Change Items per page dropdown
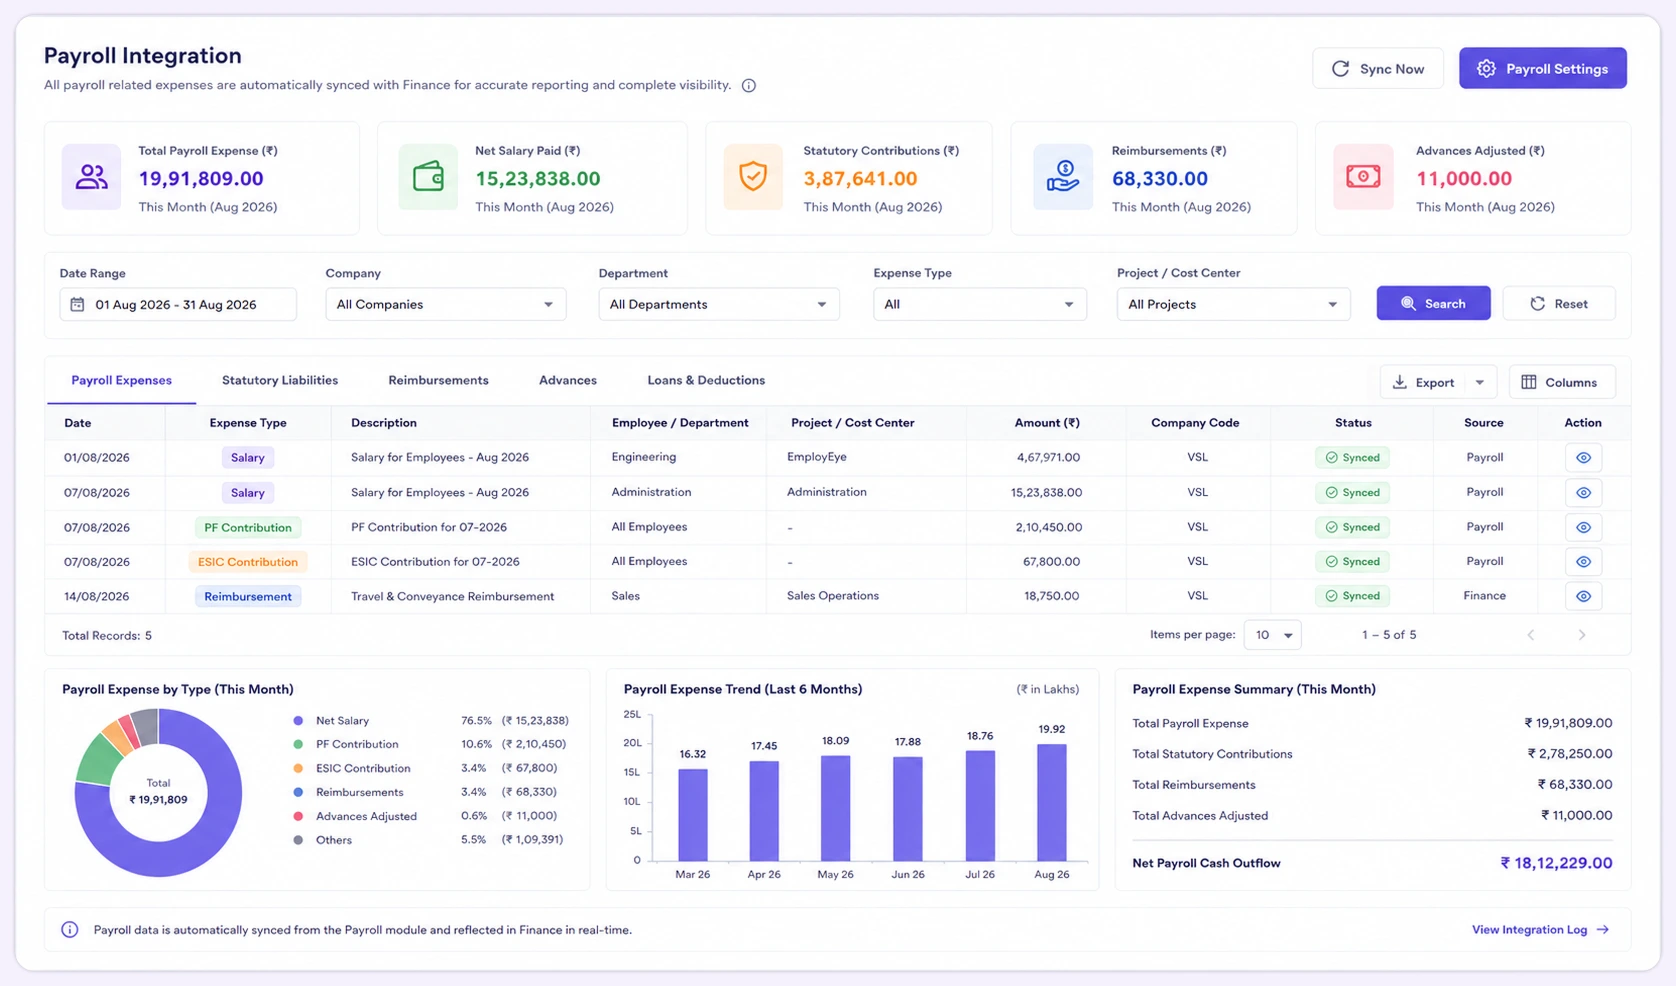This screenshot has width=1676, height=986. click(x=1272, y=635)
